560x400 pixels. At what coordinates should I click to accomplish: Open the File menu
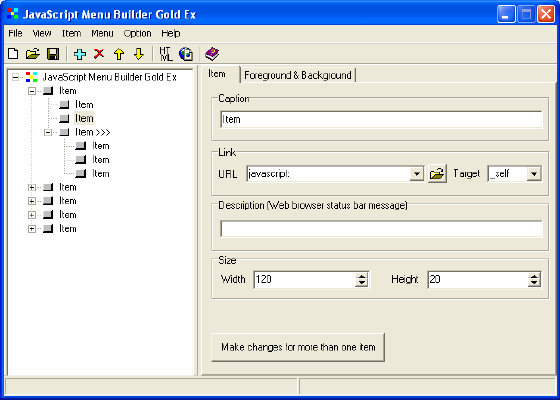click(x=15, y=34)
